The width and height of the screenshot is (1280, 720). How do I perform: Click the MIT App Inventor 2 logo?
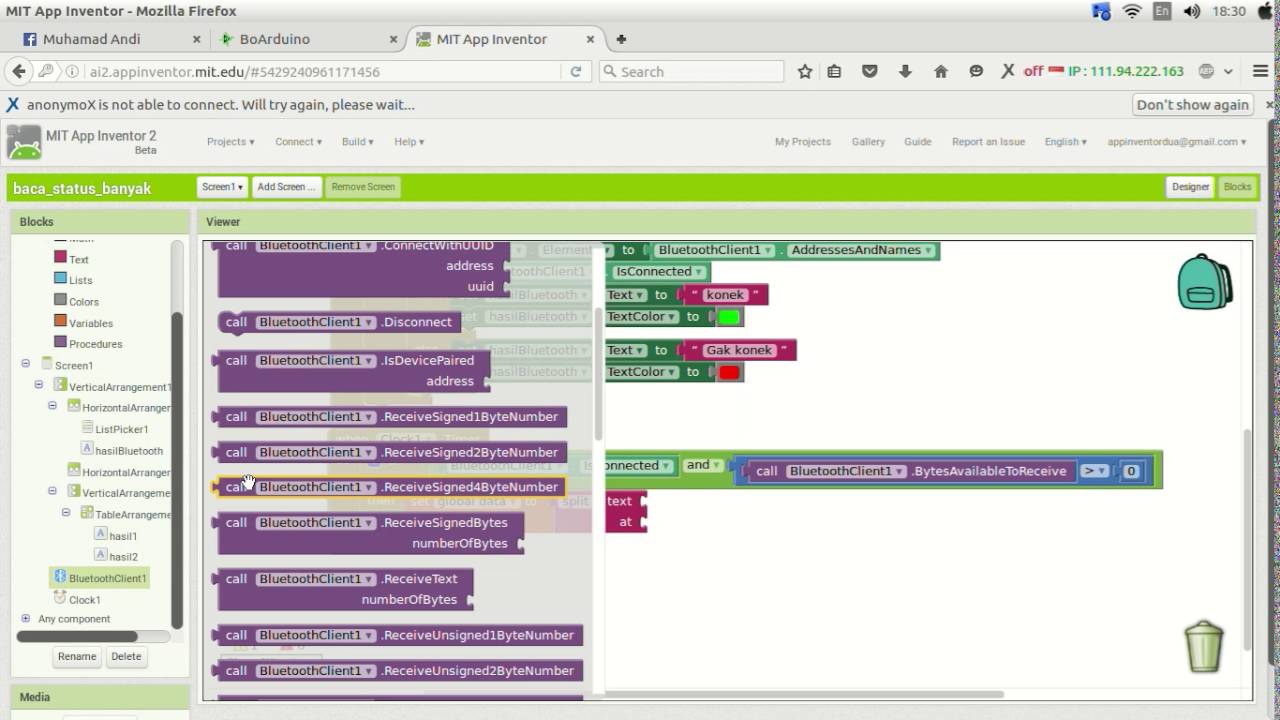click(24, 142)
